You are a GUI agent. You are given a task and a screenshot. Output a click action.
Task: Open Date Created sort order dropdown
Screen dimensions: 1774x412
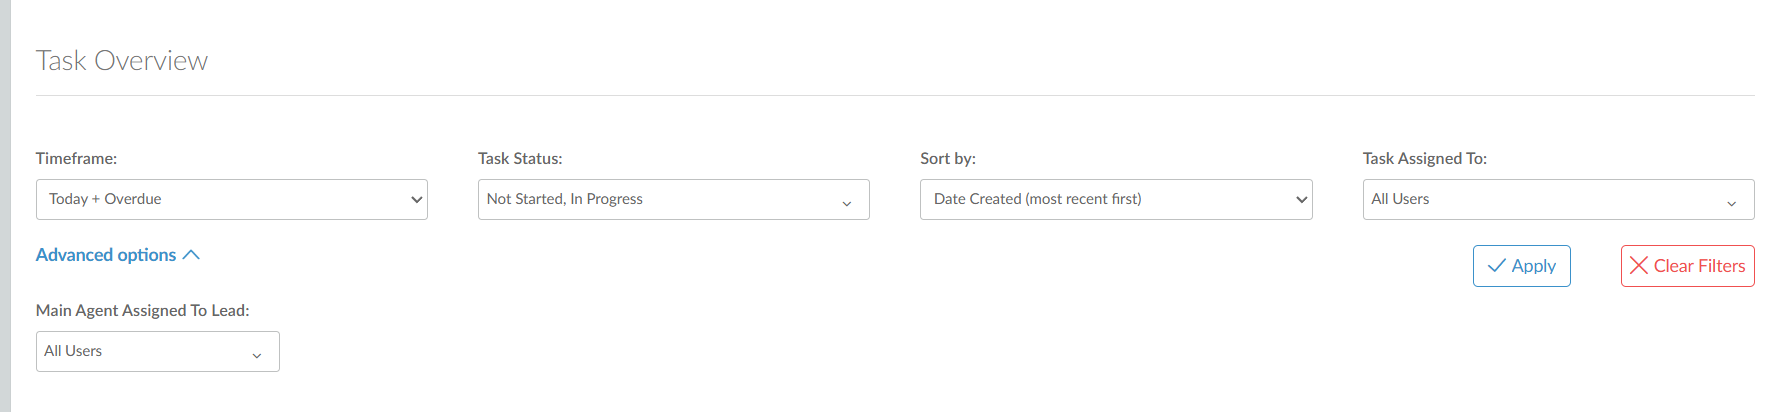pyautogui.click(x=1116, y=199)
